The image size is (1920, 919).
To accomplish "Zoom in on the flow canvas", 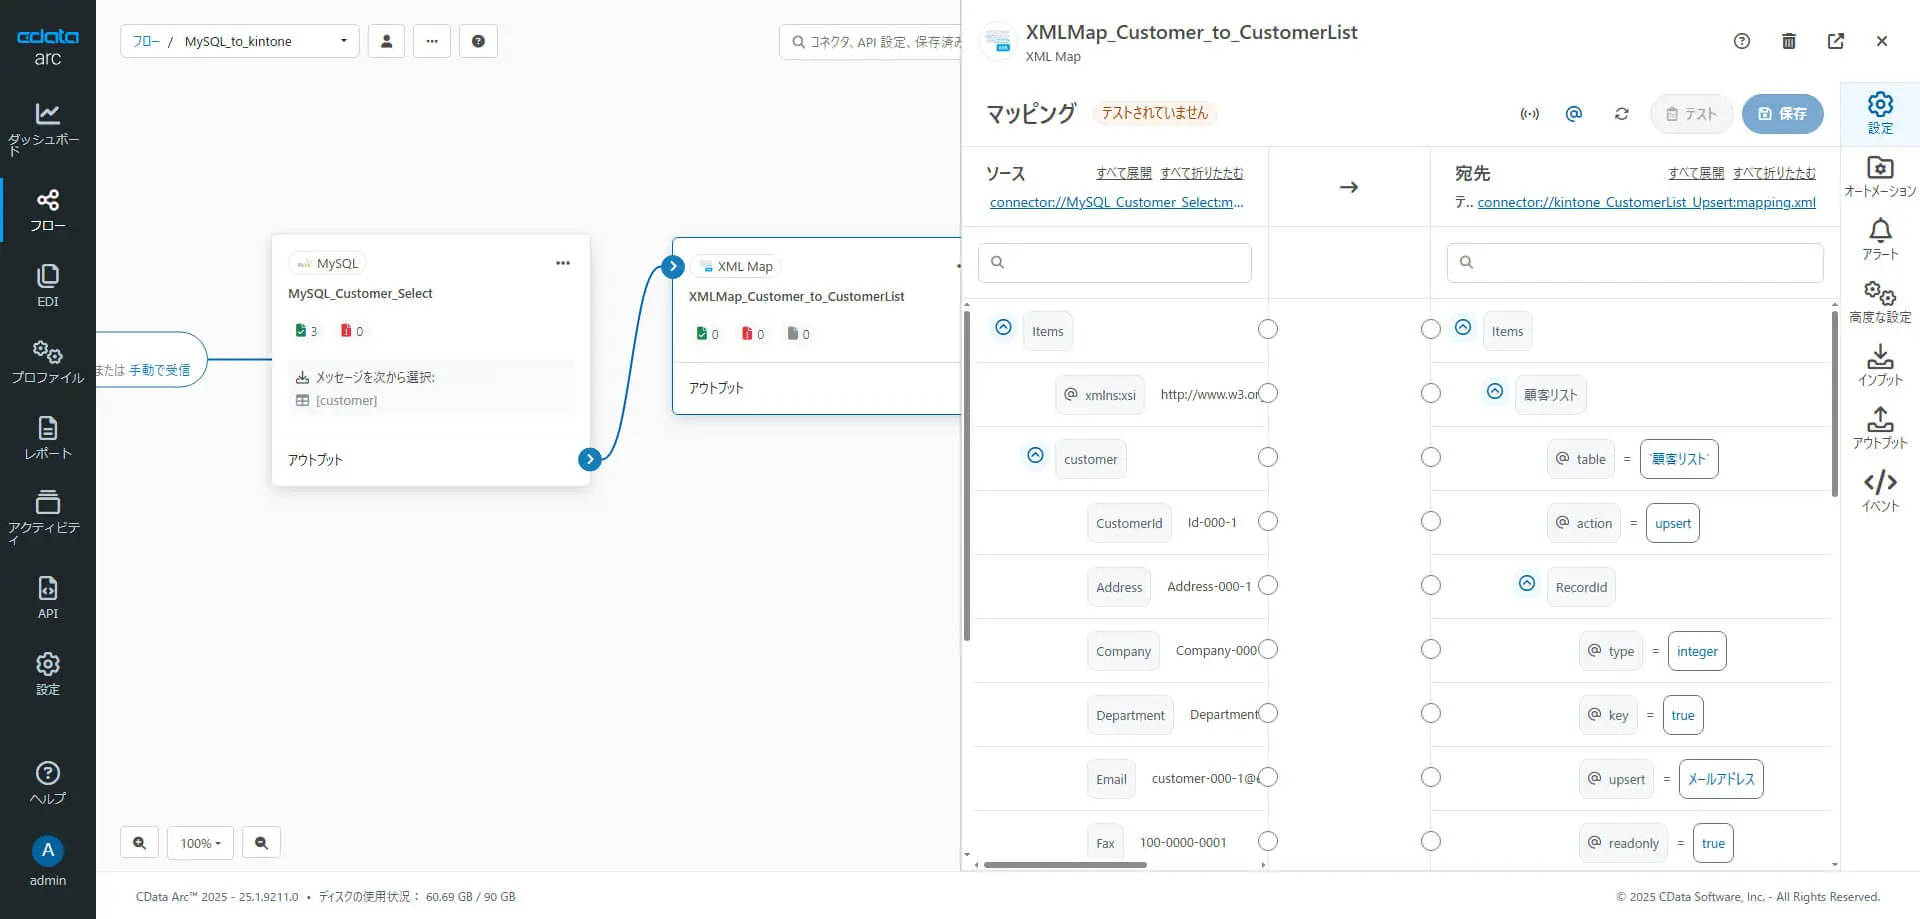I will (140, 843).
